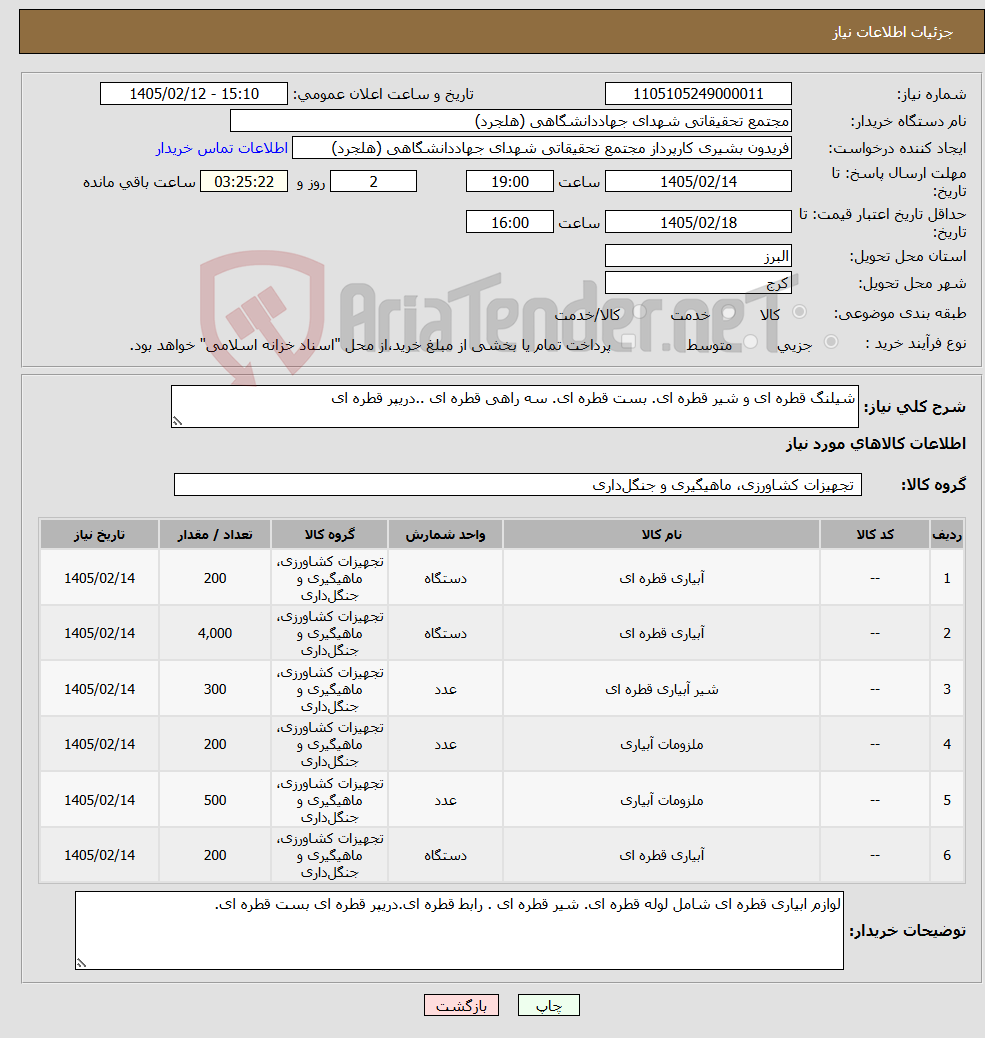This screenshot has height=1038, width=985.
Task: Select the کالا radio button
Action: point(800,312)
